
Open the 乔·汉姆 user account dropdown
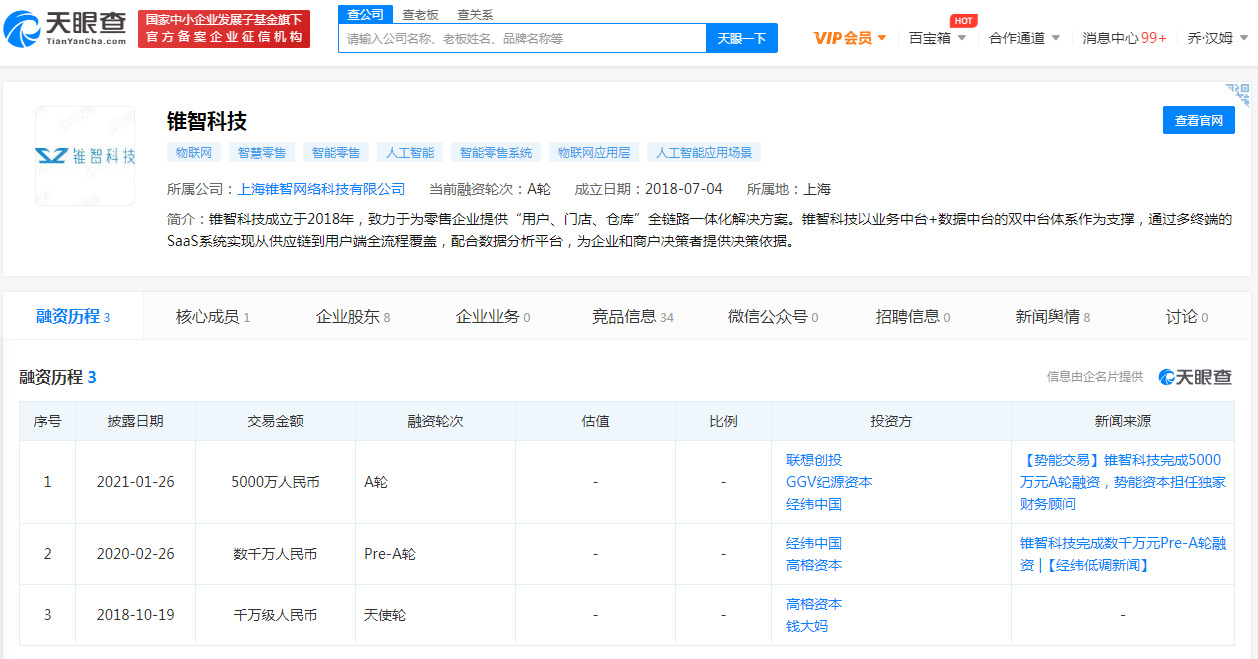point(1218,38)
